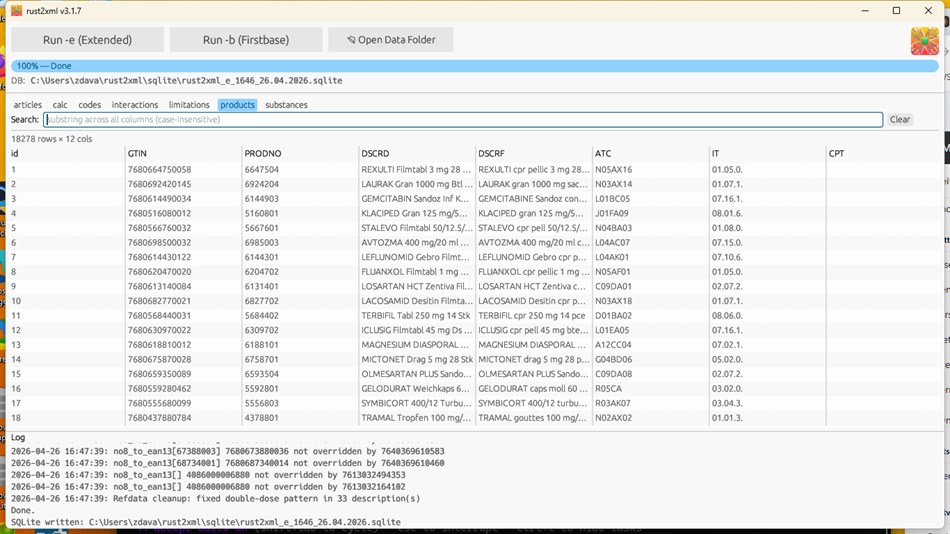Run the Firstbase (-b) export
Screen dimensions: 950x534
pyautogui.click(x=245, y=40)
